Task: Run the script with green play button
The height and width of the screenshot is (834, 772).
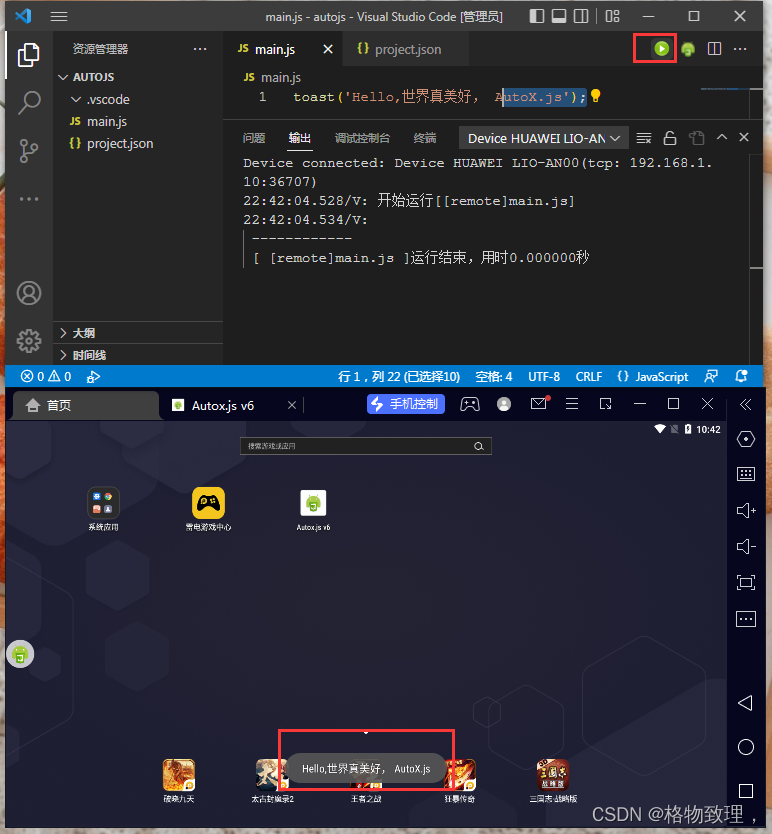Action: coord(661,49)
